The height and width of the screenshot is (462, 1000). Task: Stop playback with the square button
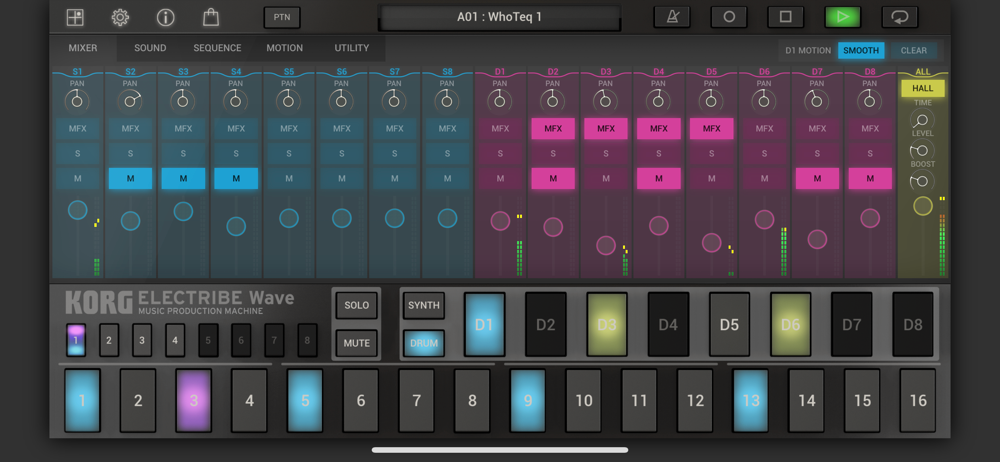pyautogui.click(x=786, y=17)
